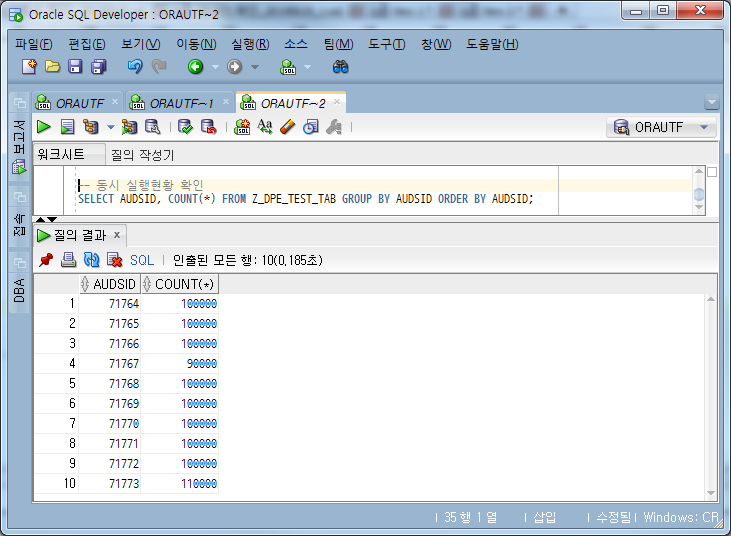Click the Redo arrow icon

159,67
